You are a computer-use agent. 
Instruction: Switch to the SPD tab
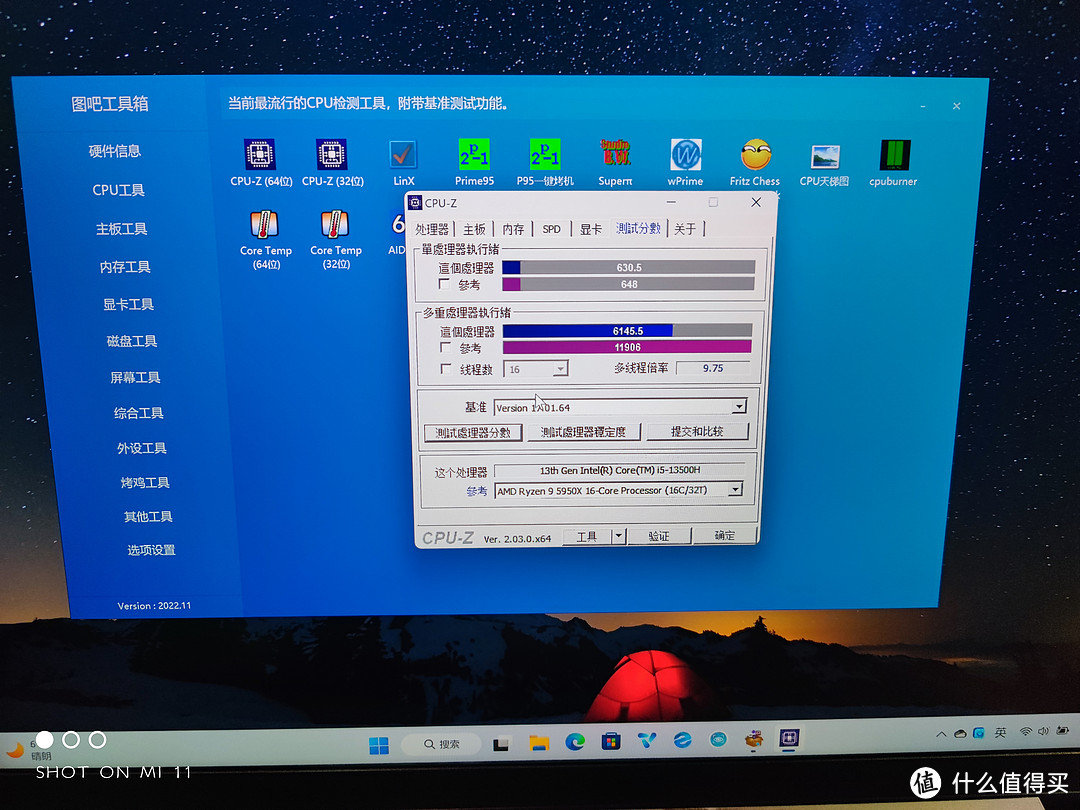551,229
